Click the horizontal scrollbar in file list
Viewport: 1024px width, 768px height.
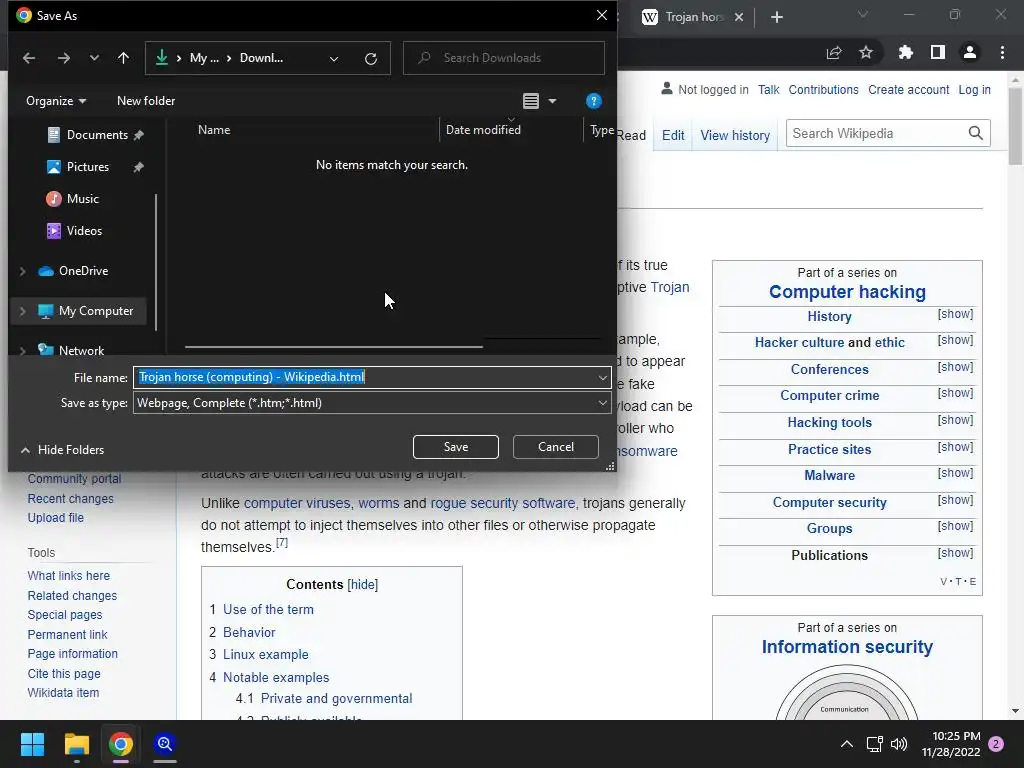tap(334, 347)
